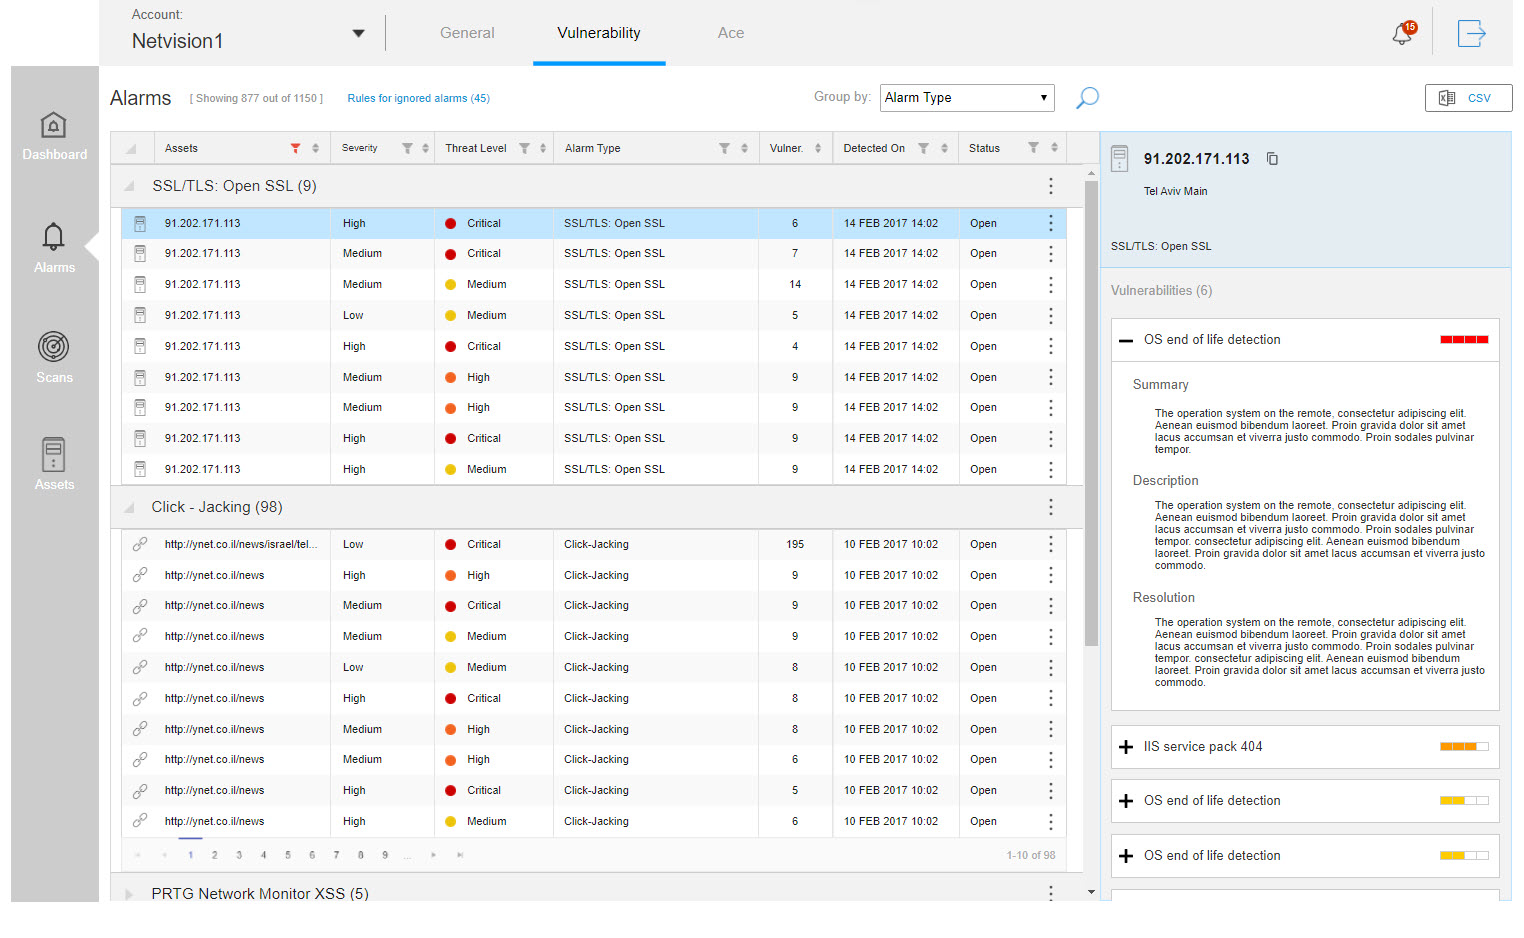Click the Detected On column header text
The height and width of the screenshot is (938, 1524).
(x=874, y=148)
